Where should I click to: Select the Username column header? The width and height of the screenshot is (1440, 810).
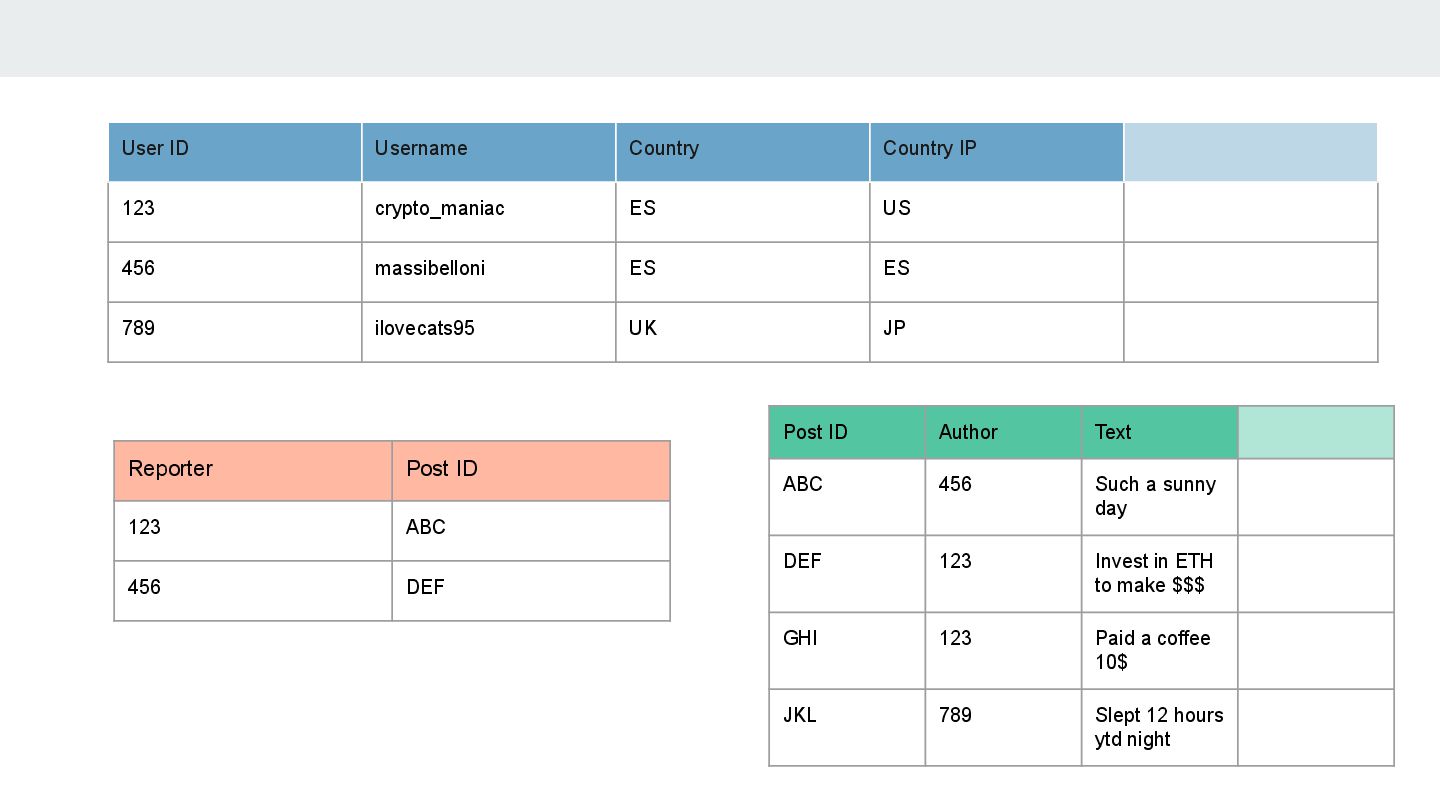tap(489, 152)
